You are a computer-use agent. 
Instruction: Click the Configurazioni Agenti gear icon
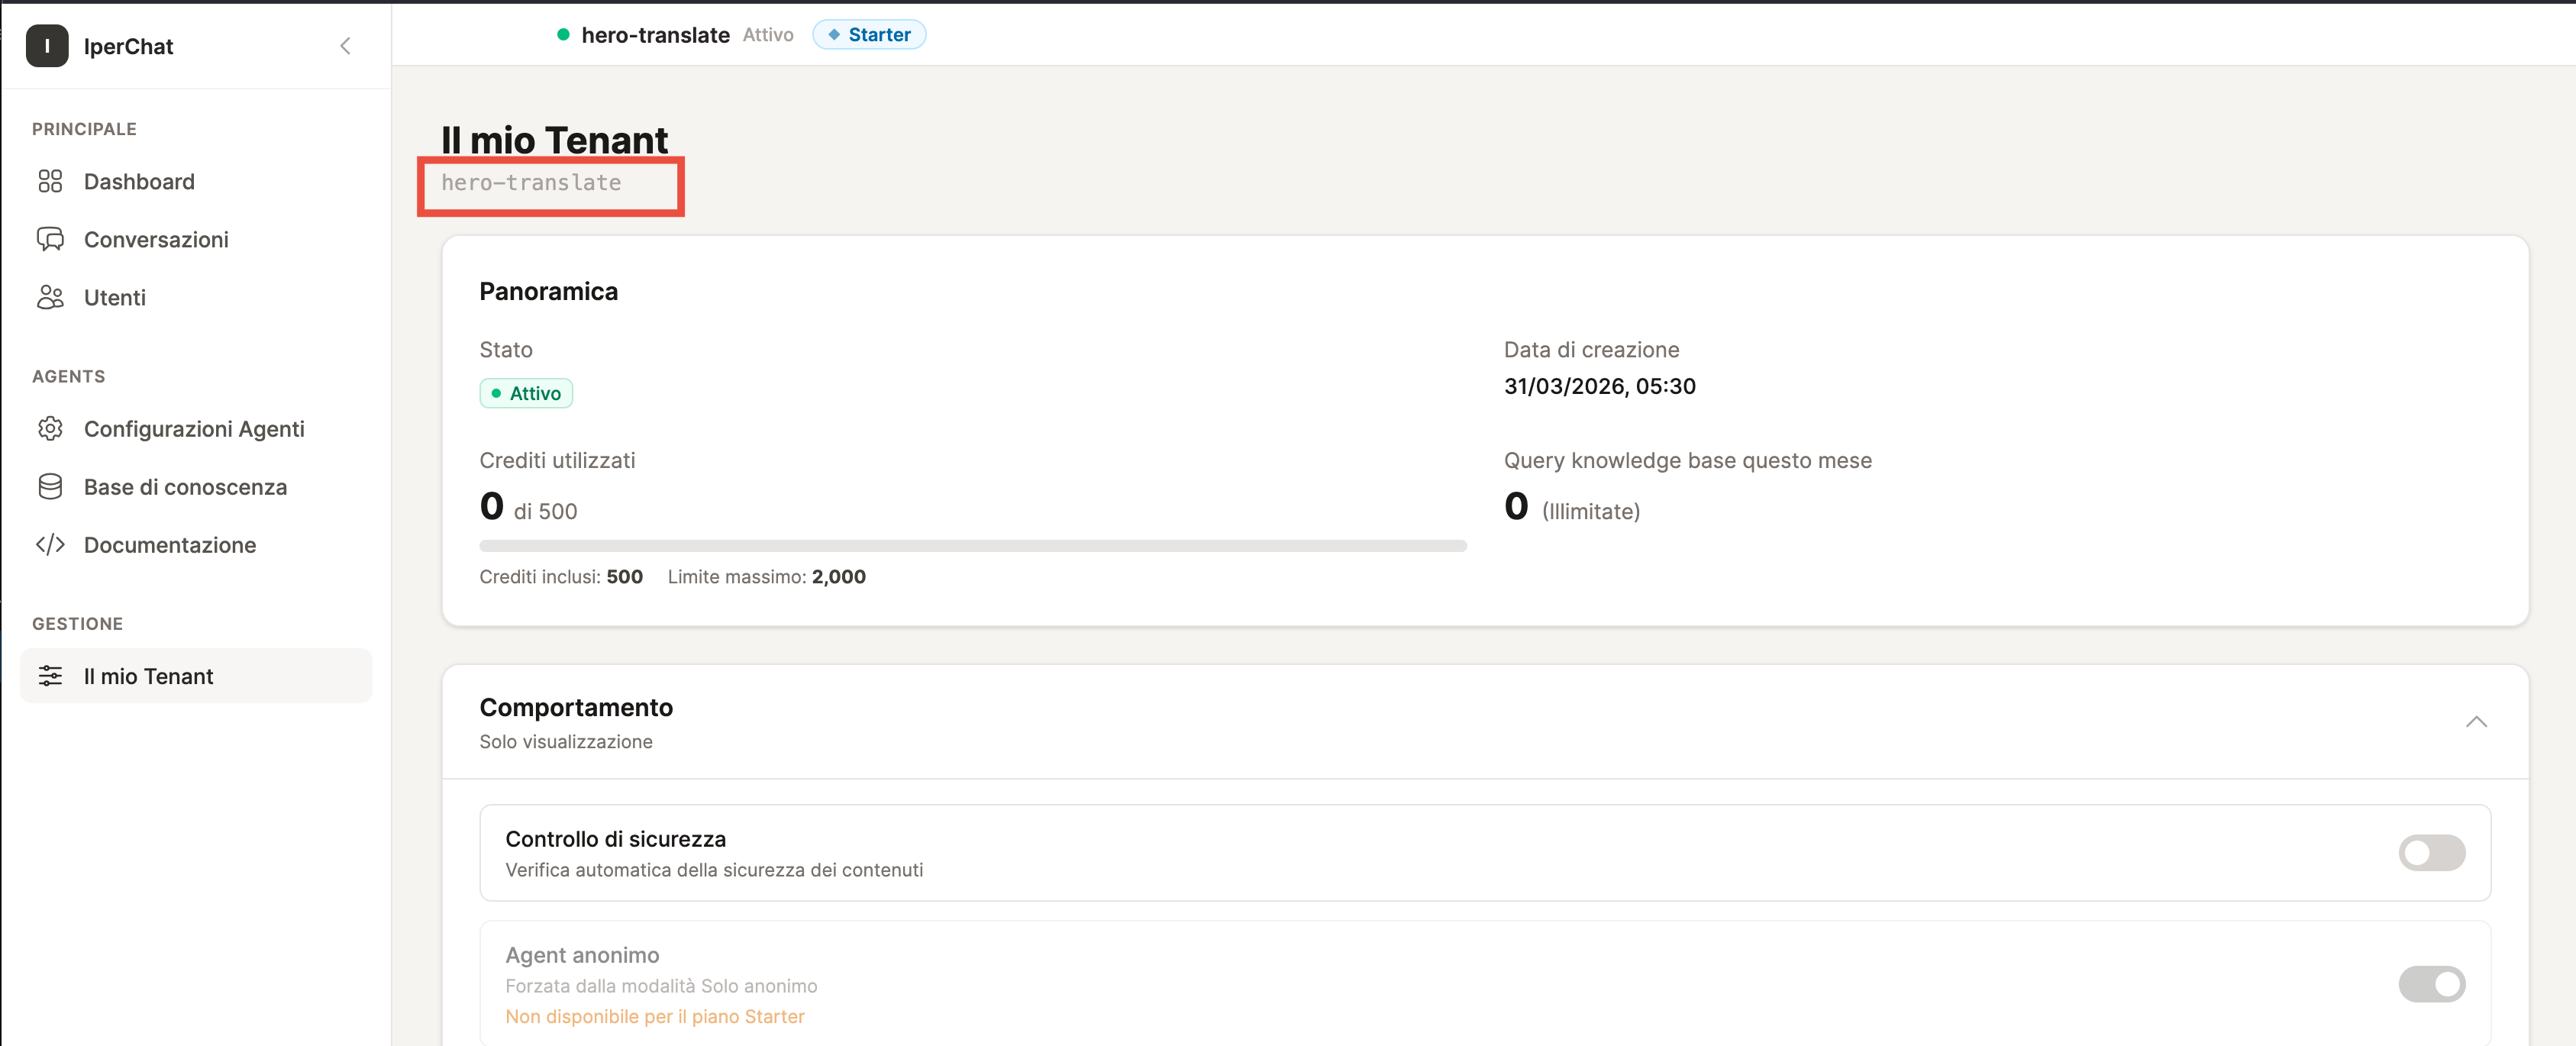tap(51, 428)
